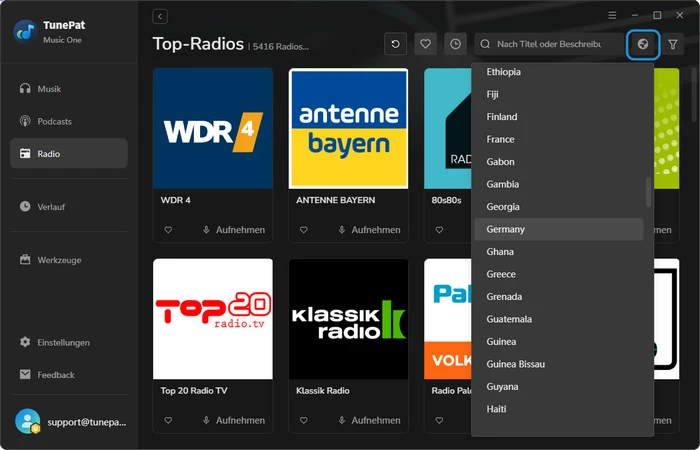Screen dimensions: 700x450
Task: Click Aufnehmen on ANTENNE BAYERN
Action: pos(376,229)
